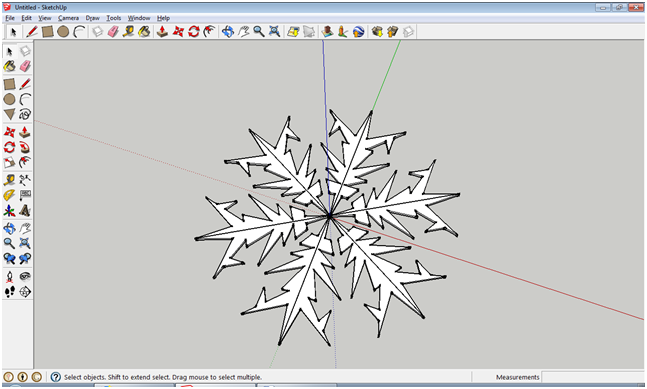
Task: Select the Section Plane tool
Action: [25, 292]
